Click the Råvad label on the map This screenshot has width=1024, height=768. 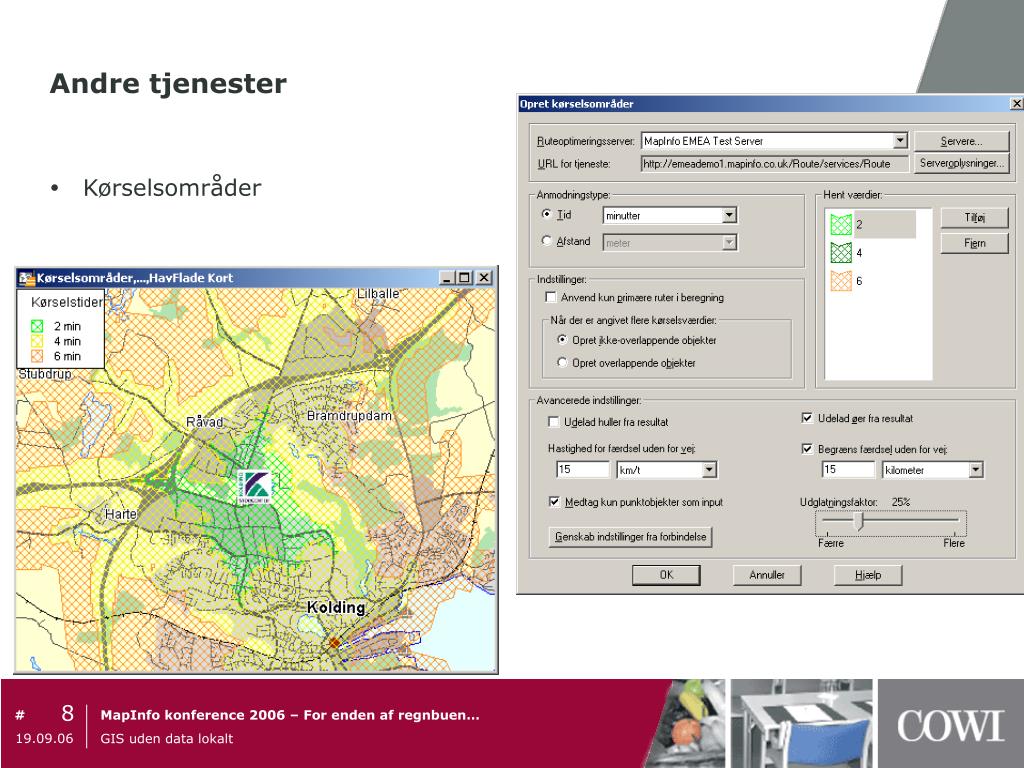[204, 422]
